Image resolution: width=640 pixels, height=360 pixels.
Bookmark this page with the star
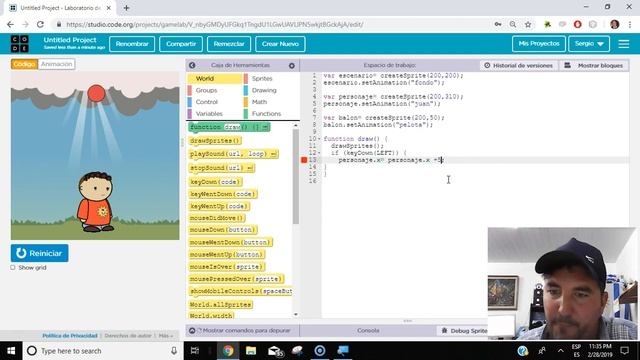(x=528, y=24)
